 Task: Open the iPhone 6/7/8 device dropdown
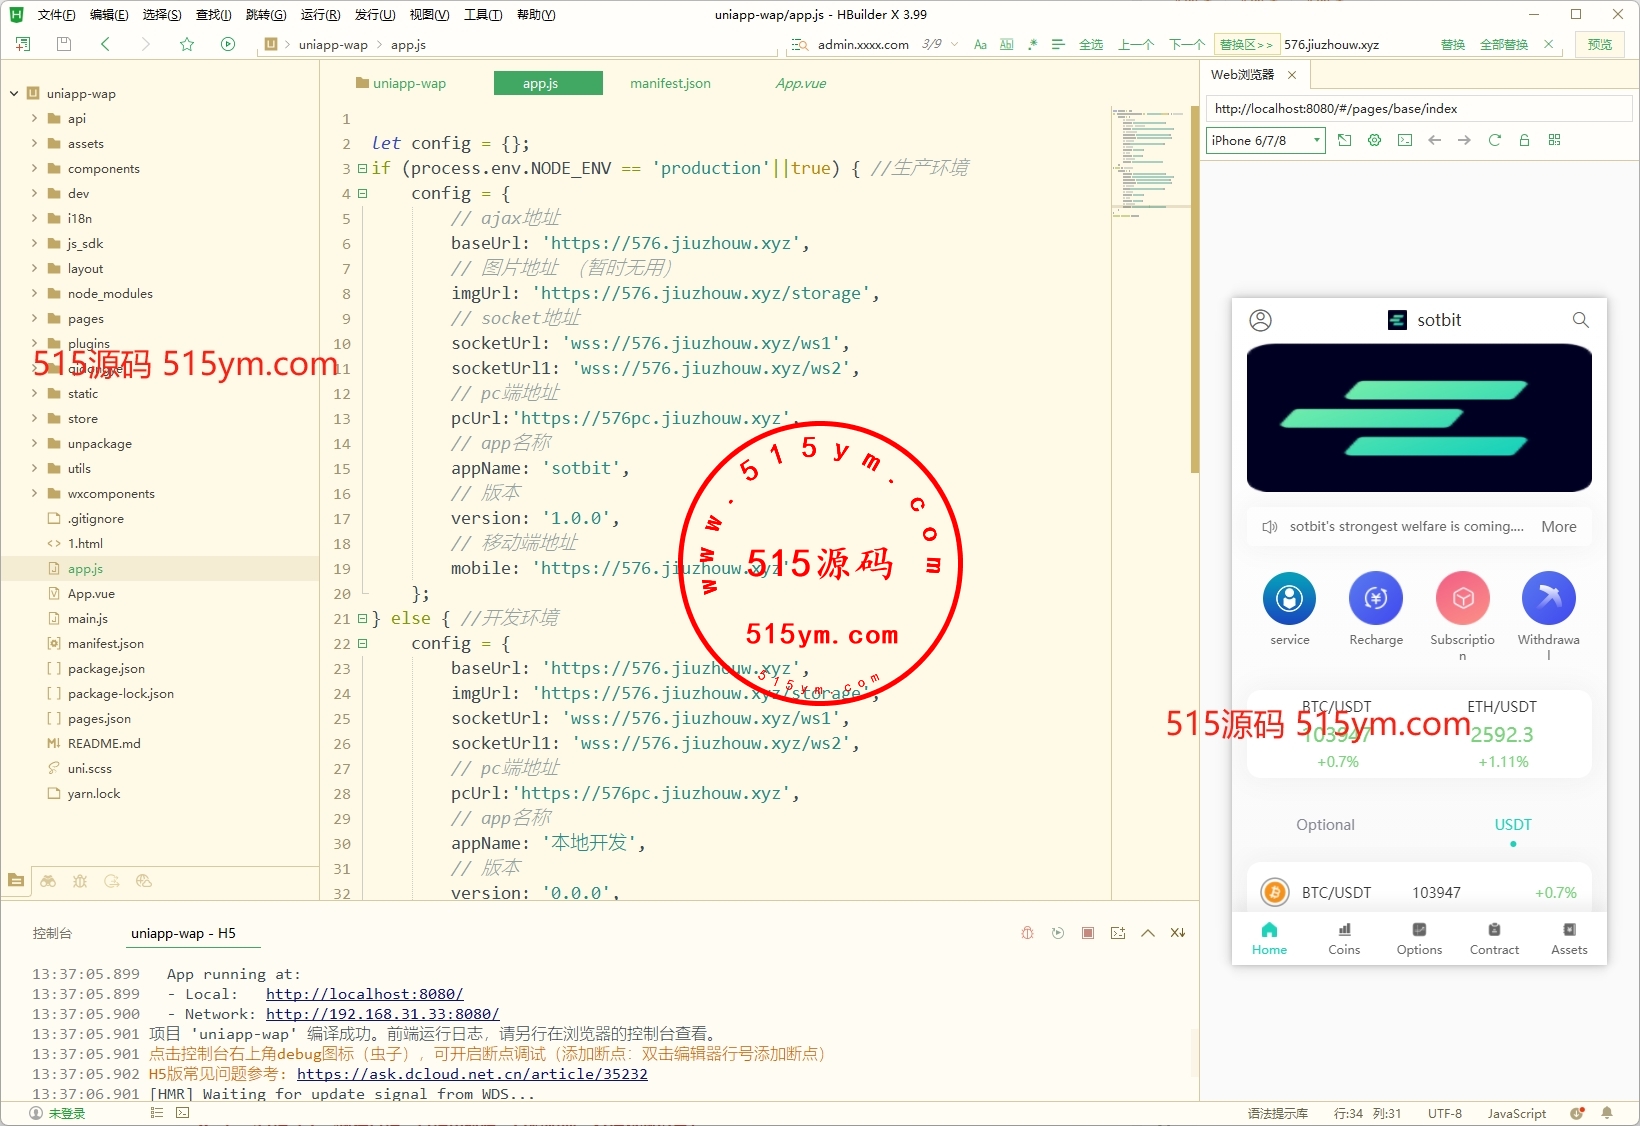tap(1265, 140)
